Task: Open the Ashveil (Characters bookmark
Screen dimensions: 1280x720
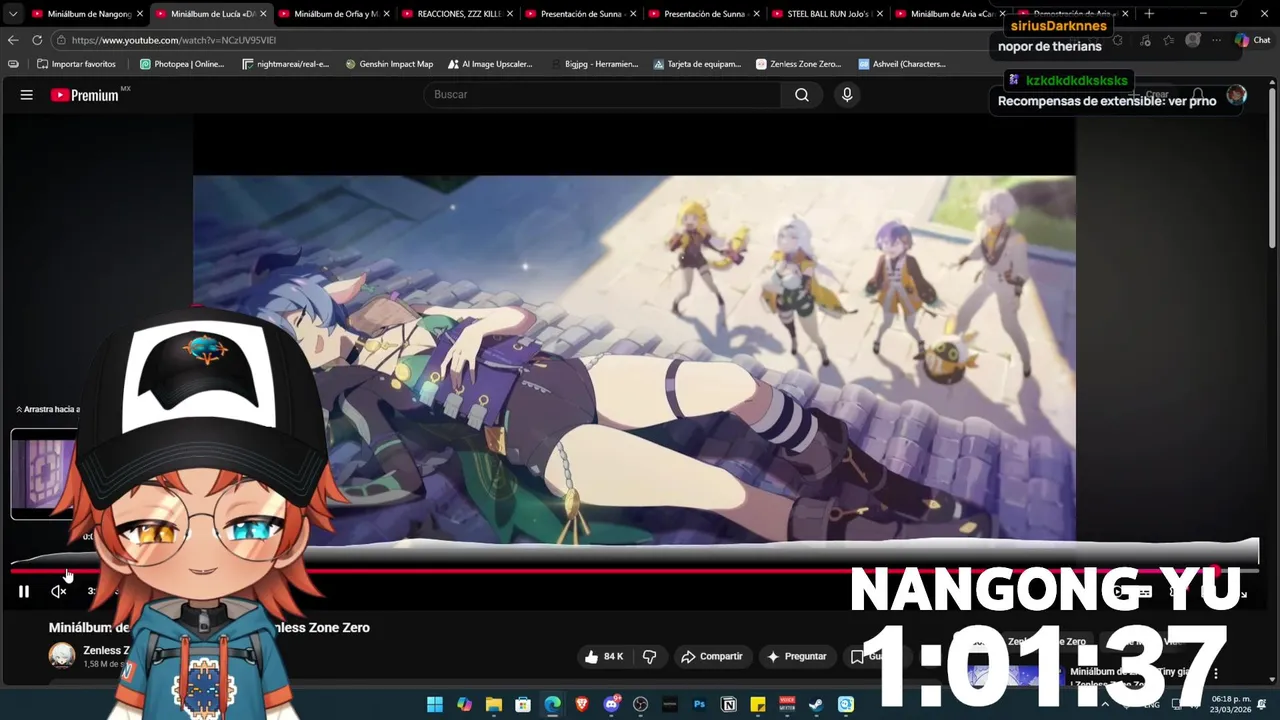Action: (902, 64)
